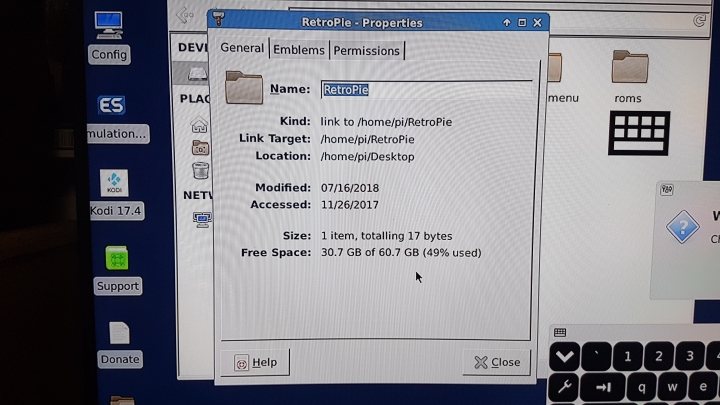
Task: Click the reload icon in file manager
Action: (x=699, y=20)
